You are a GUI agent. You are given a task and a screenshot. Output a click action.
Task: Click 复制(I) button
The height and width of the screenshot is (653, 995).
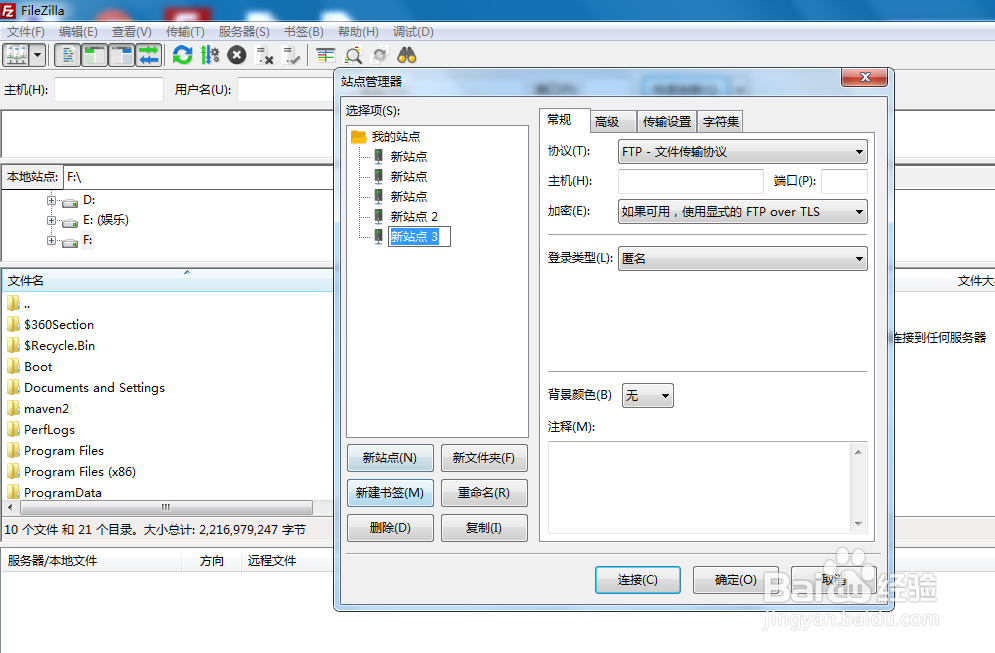coord(484,527)
